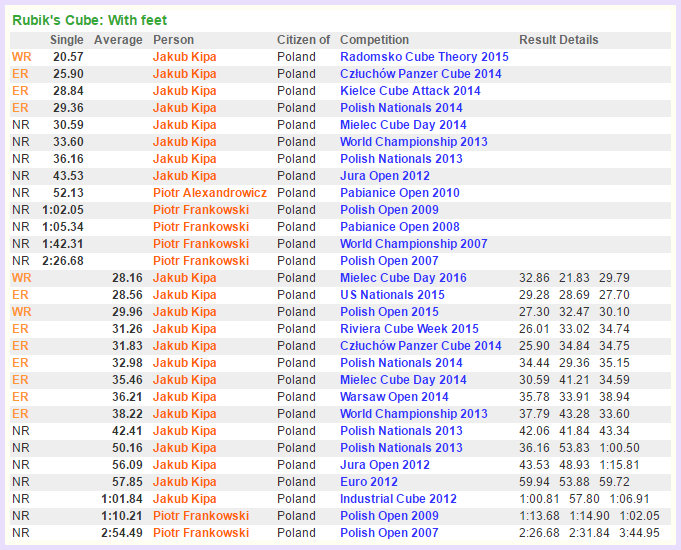
Task: Open Industrial Cube 2012 competition
Action: pyautogui.click(x=398, y=499)
